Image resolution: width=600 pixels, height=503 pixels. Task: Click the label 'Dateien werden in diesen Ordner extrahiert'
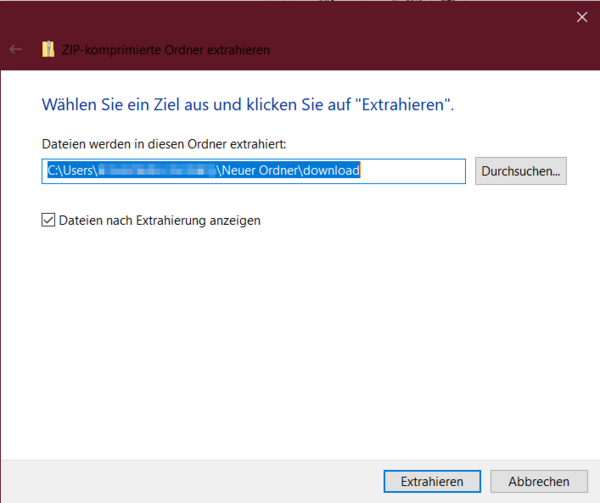coord(164,144)
